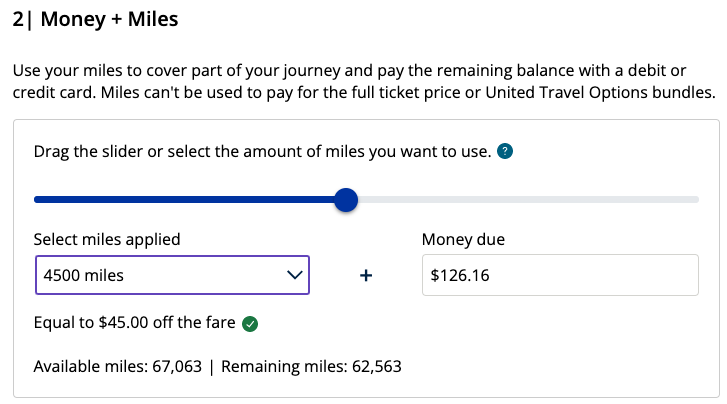This screenshot has height=404, width=727.
Task: Click the miles dropdown chevron arrow
Action: (294, 274)
